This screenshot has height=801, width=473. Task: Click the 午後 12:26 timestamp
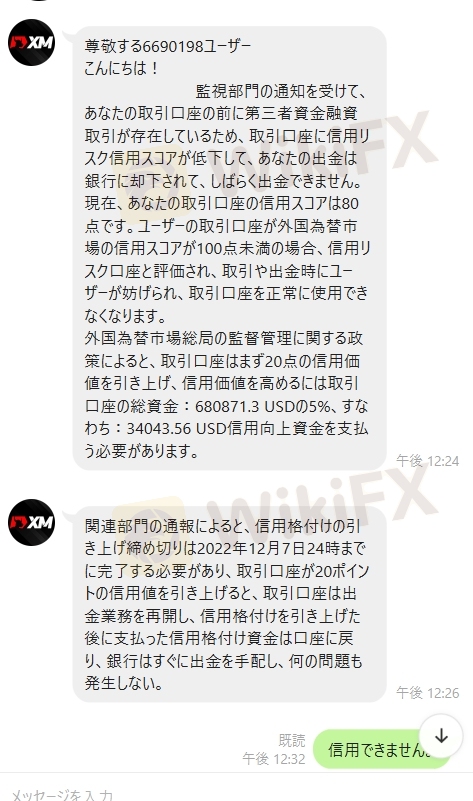pos(428,693)
